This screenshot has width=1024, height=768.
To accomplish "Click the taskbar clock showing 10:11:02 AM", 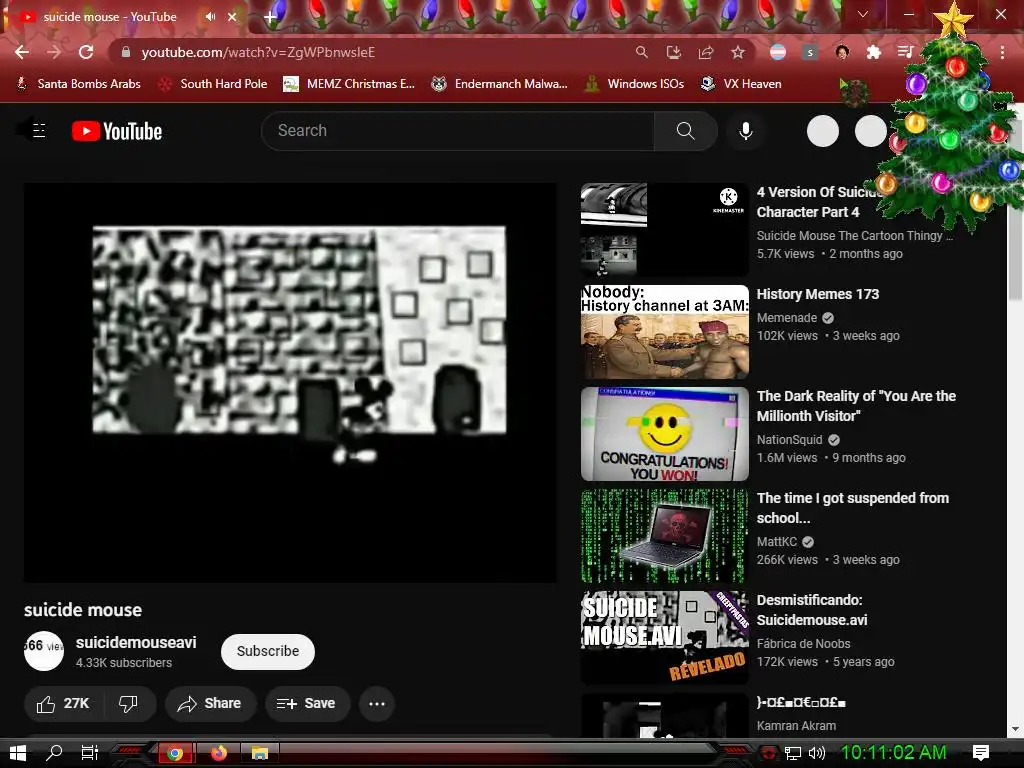I will [x=893, y=753].
